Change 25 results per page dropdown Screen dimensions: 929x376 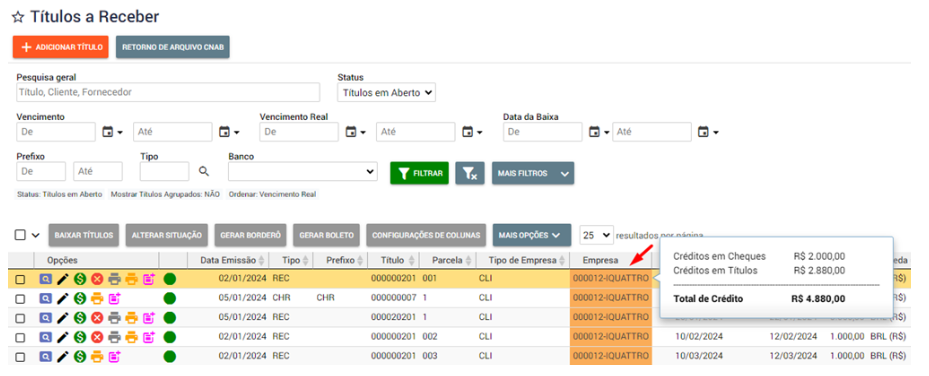pyautogui.click(x=596, y=235)
